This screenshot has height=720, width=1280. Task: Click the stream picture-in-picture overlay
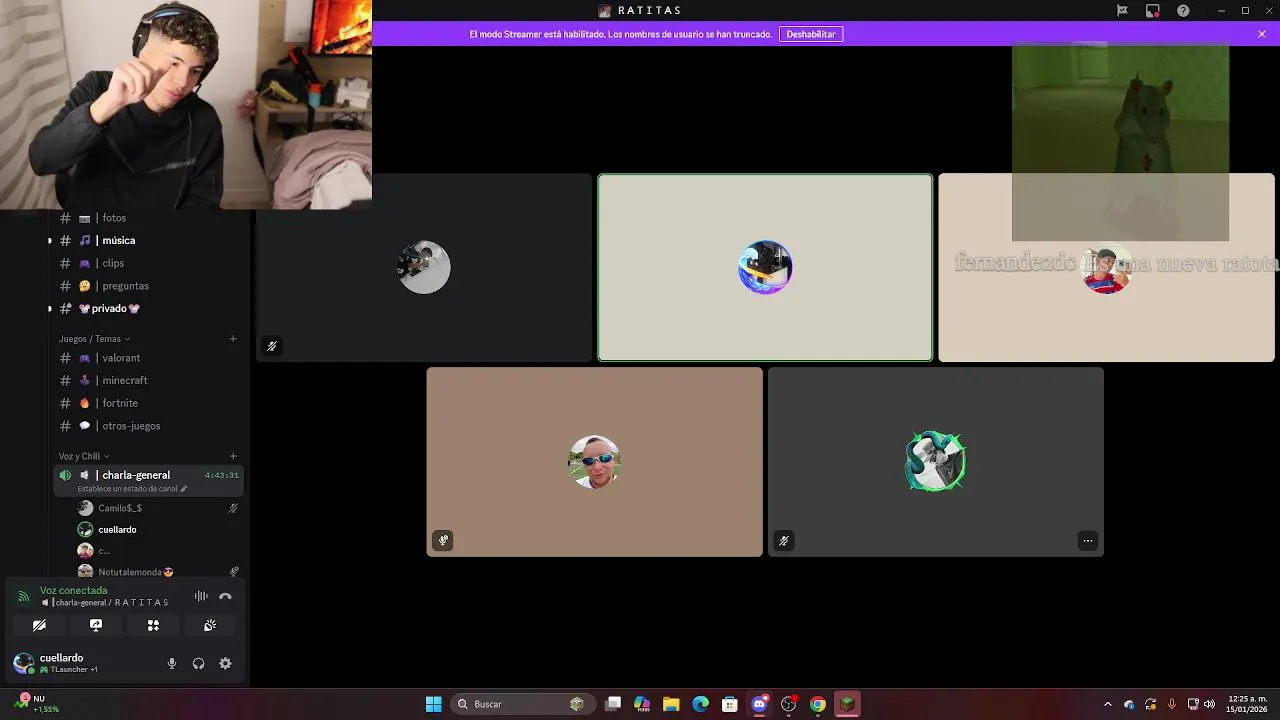pos(1120,142)
